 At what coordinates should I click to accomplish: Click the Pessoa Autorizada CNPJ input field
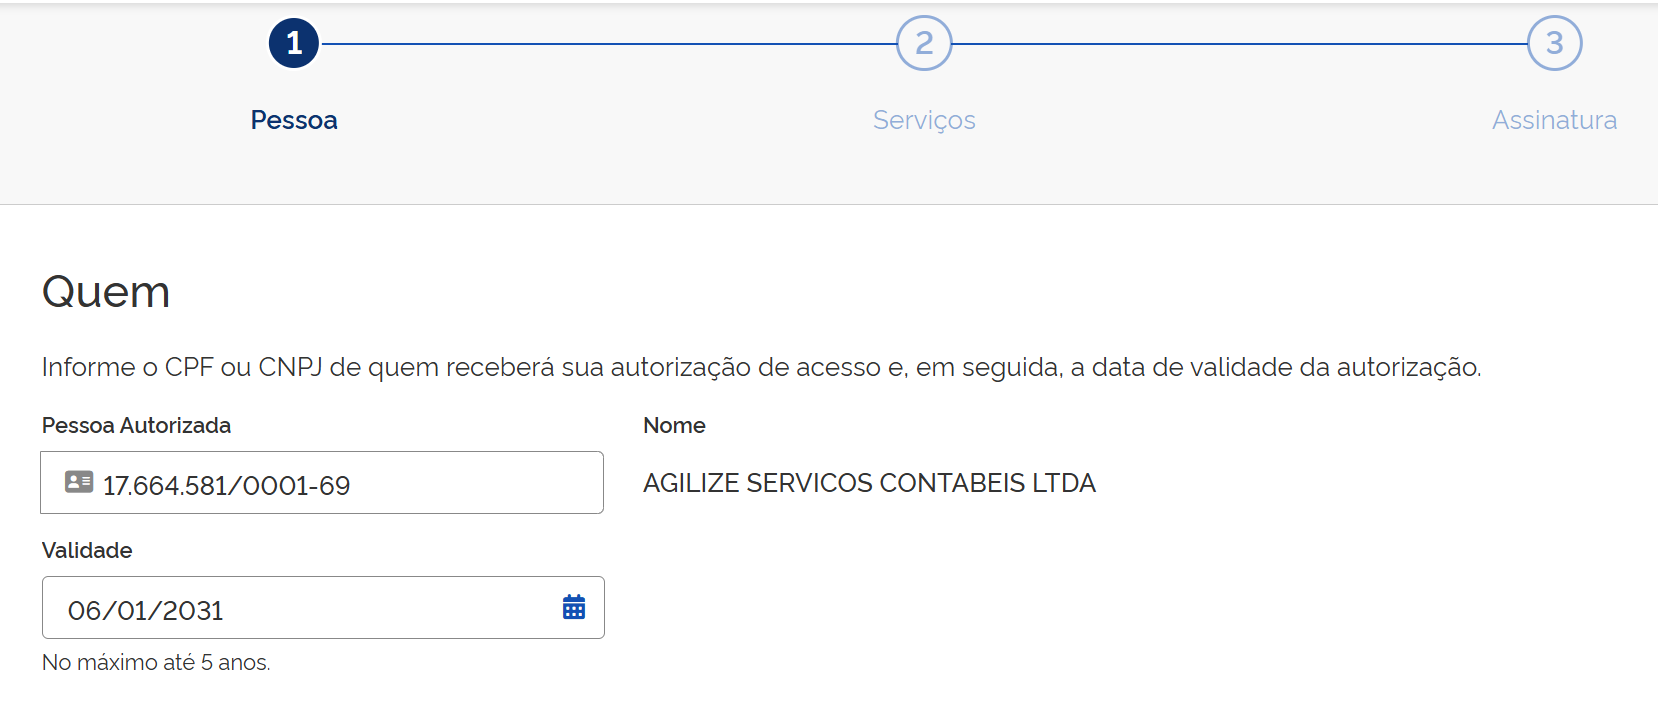coord(320,483)
